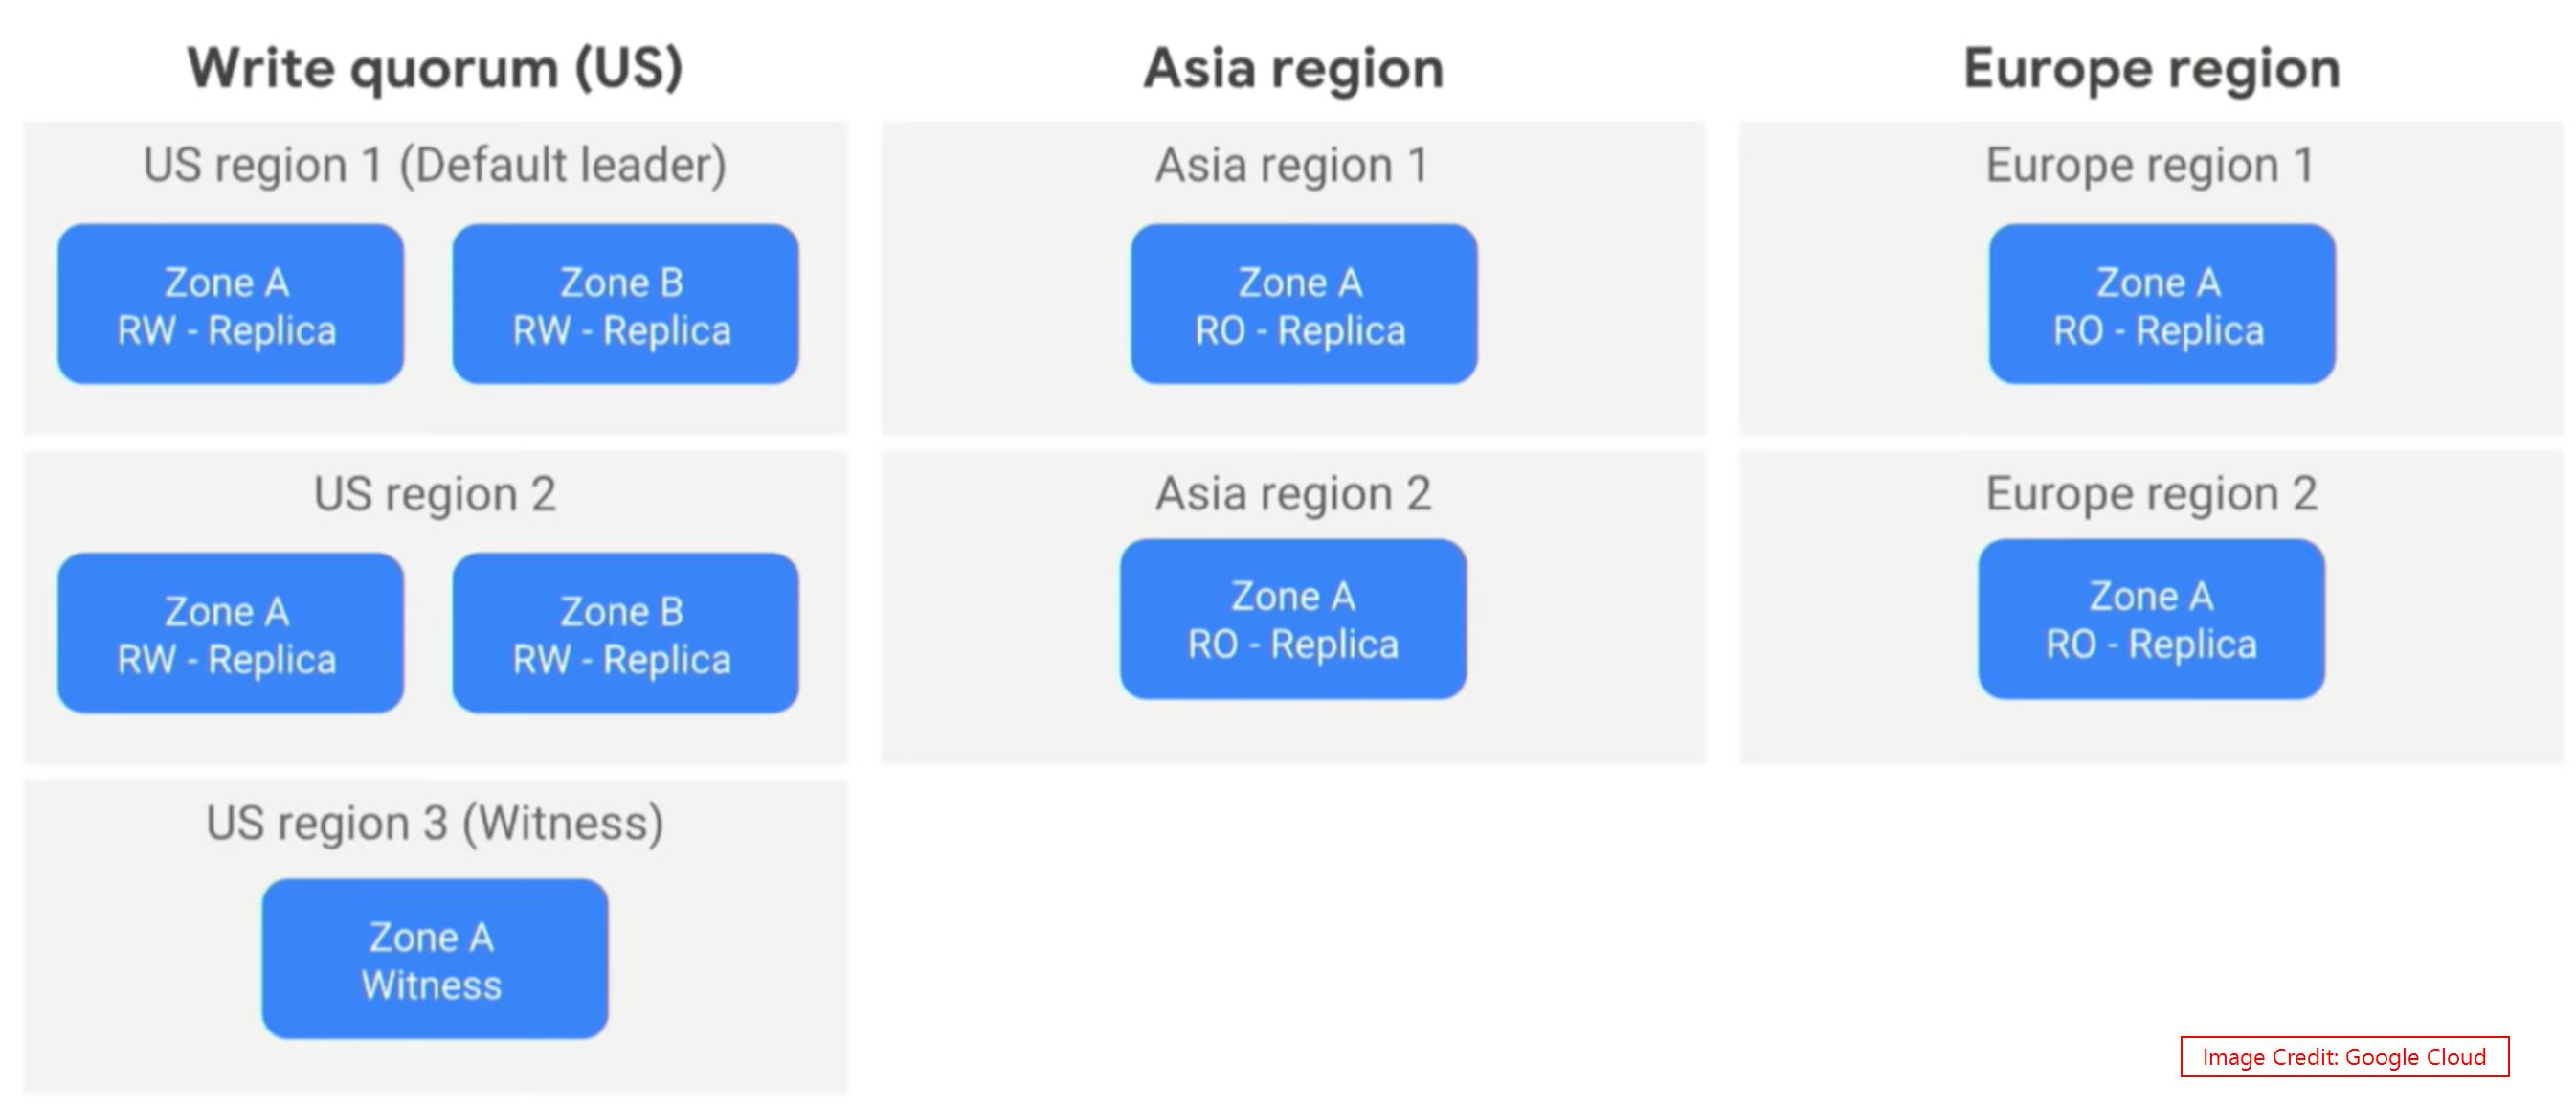Select Zone A RW replica in US region 2
The width and height of the screenshot is (2576, 1109).
[230, 633]
